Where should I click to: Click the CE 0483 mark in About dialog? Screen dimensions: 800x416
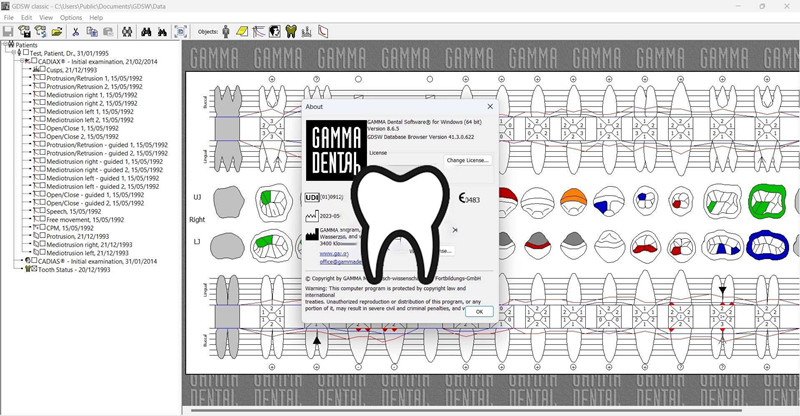469,199
